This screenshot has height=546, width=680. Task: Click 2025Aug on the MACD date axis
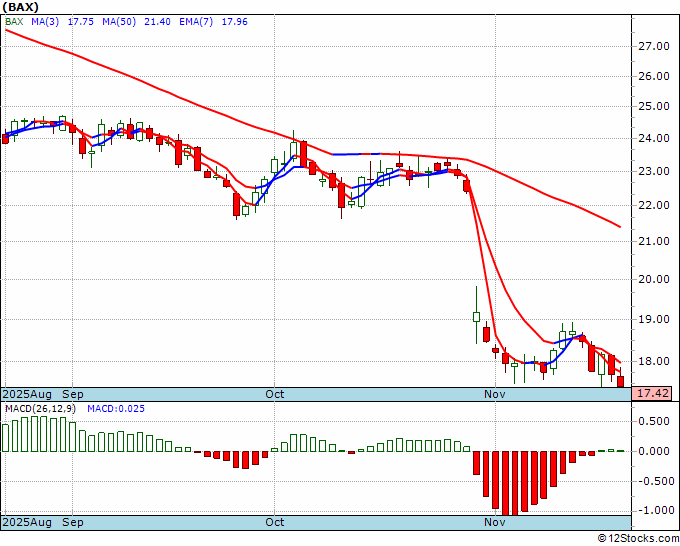point(27,522)
